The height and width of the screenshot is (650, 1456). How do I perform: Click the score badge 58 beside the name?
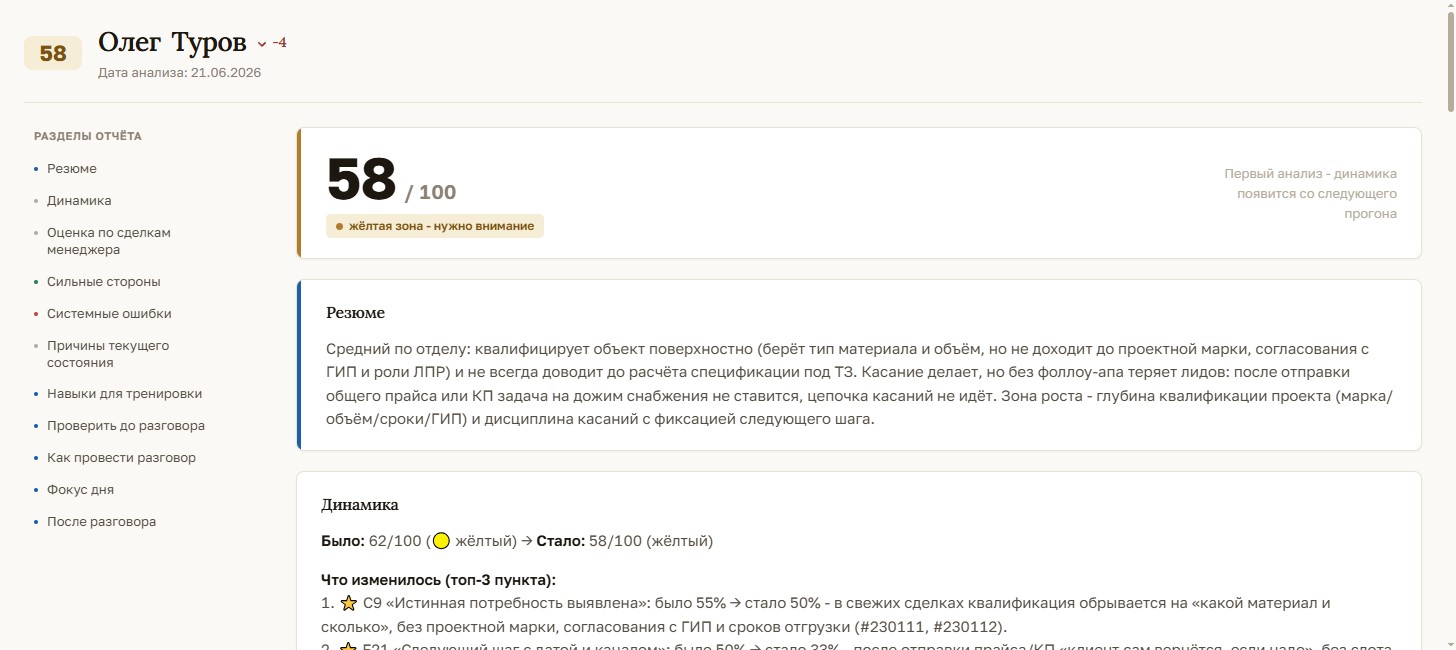(53, 54)
